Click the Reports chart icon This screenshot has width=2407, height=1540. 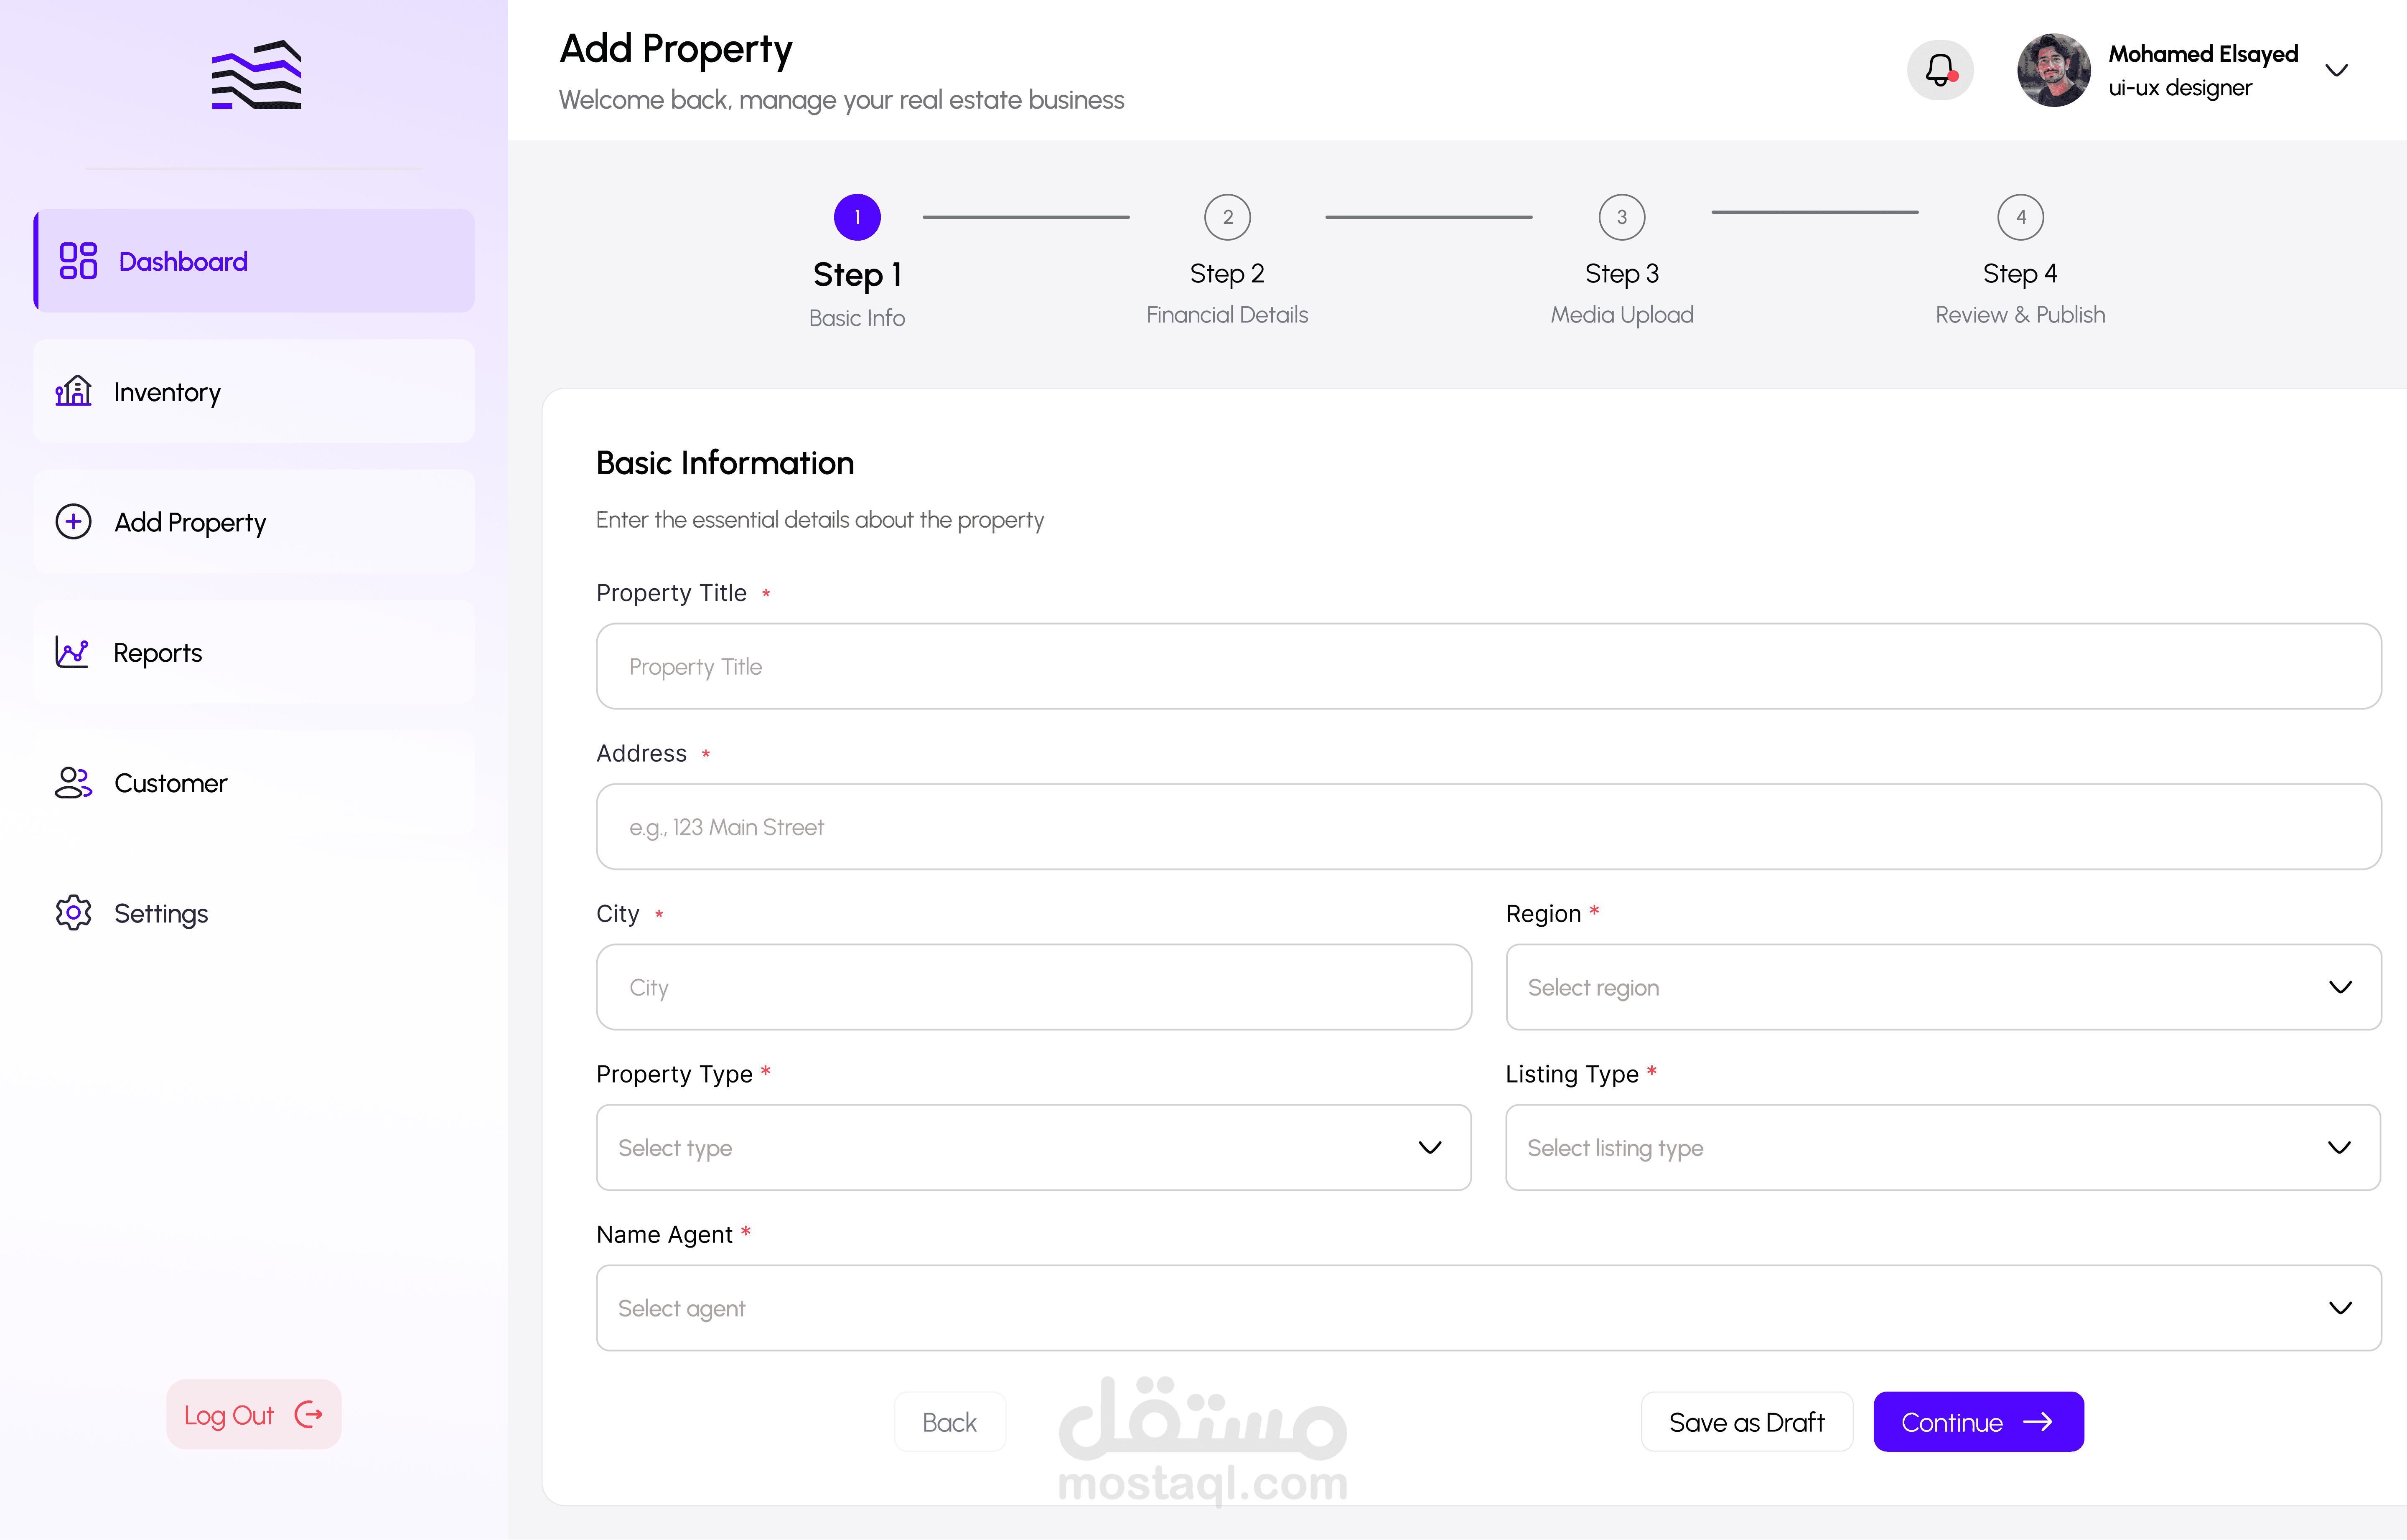[x=72, y=652]
